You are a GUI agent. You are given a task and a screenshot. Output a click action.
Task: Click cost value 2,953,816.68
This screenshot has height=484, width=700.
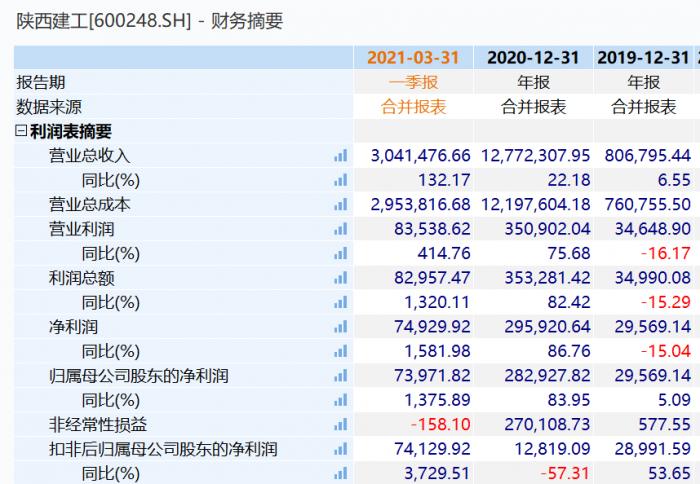(421, 204)
